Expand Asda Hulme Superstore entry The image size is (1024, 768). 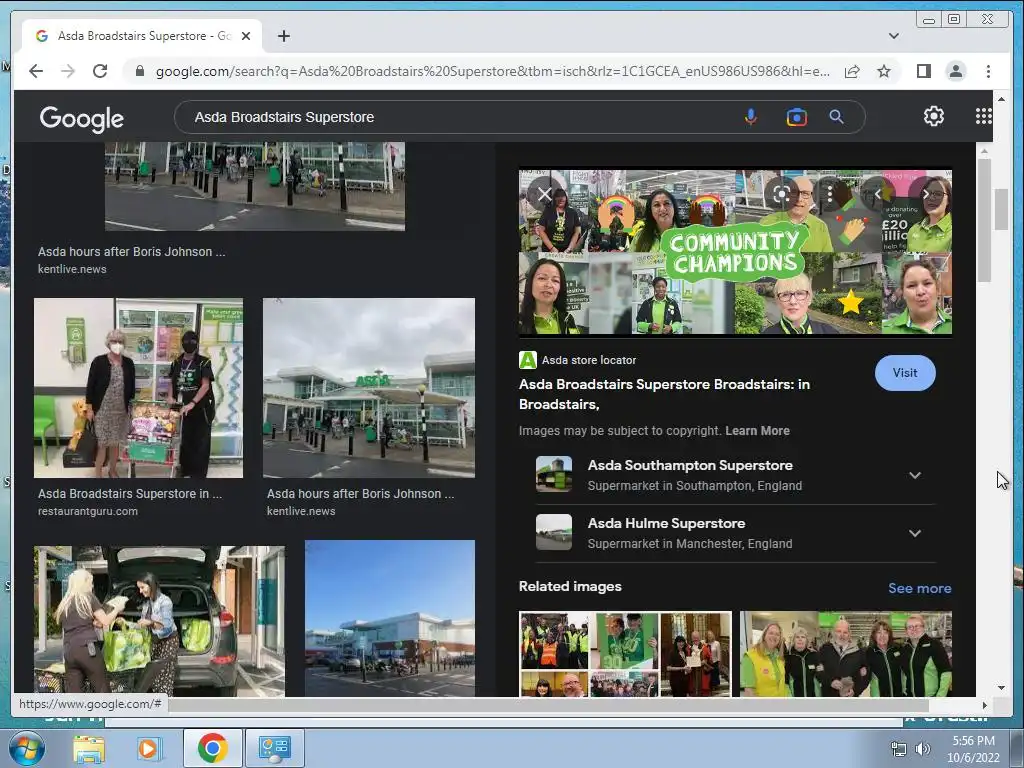[x=915, y=534]
